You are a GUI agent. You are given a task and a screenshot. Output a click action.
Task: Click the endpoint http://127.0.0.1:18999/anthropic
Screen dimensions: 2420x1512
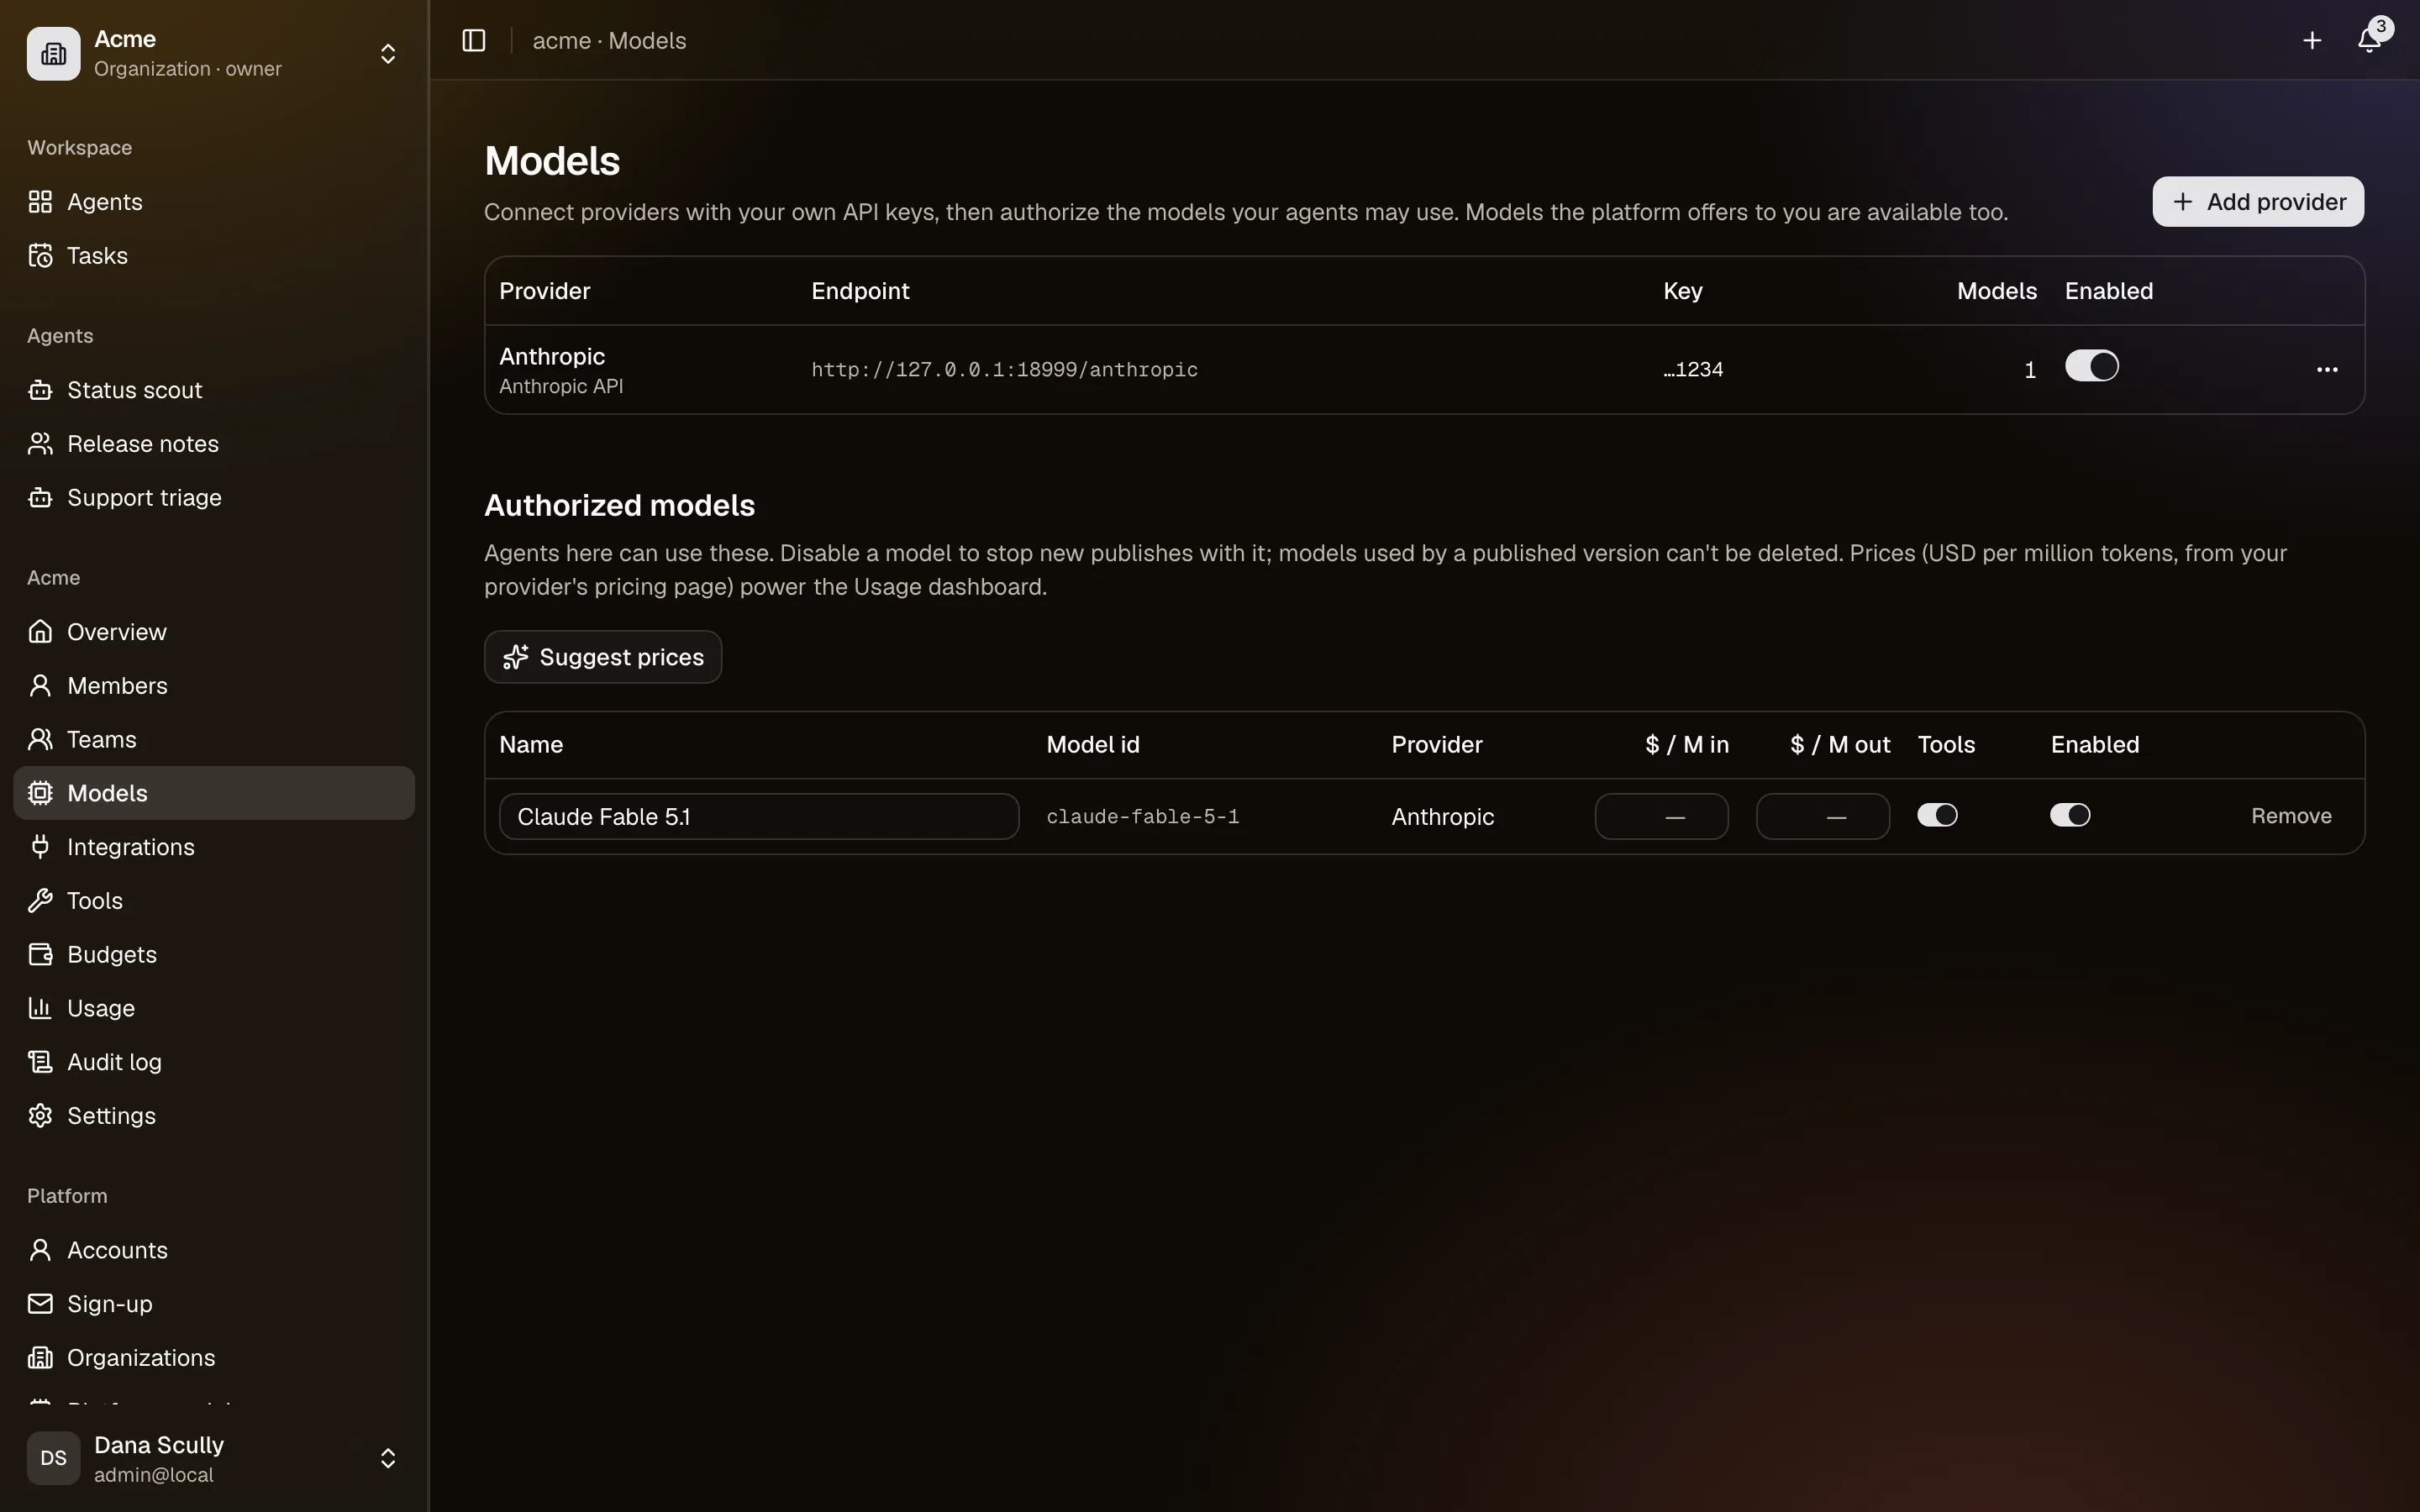[1004, 370]
